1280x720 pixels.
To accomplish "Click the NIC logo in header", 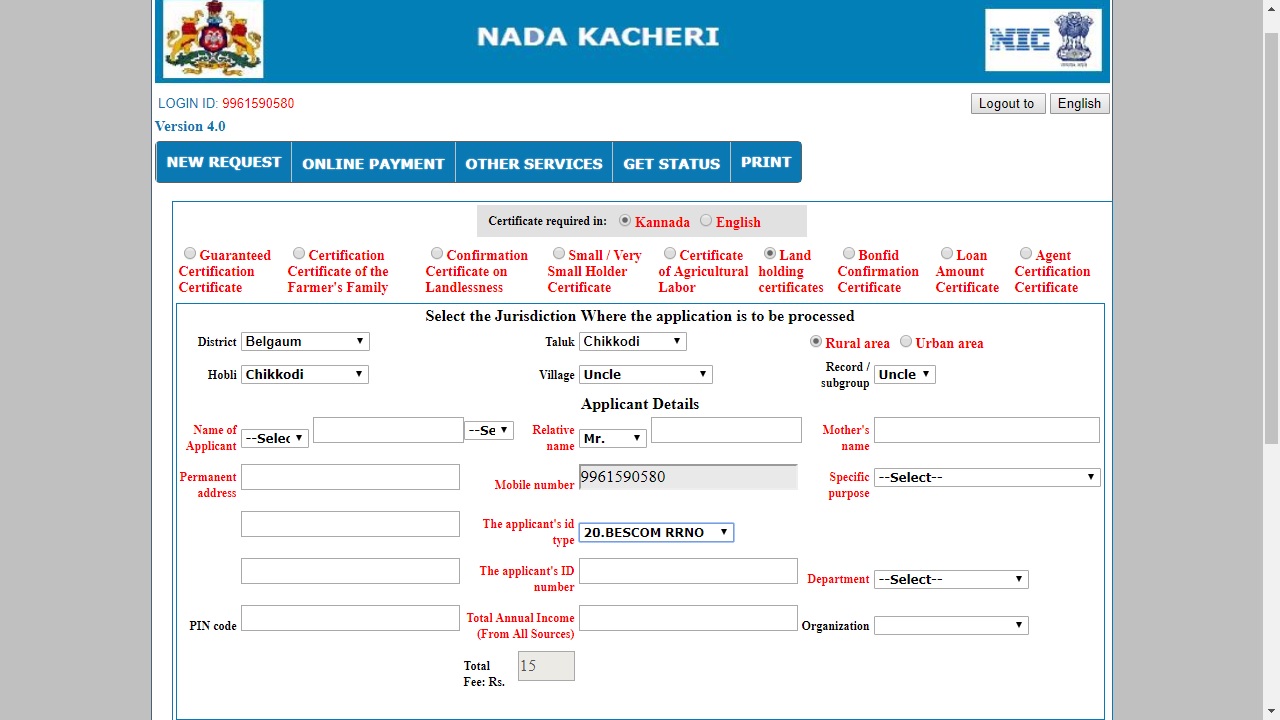I will pyautogui.click(x=1043, y=40).
